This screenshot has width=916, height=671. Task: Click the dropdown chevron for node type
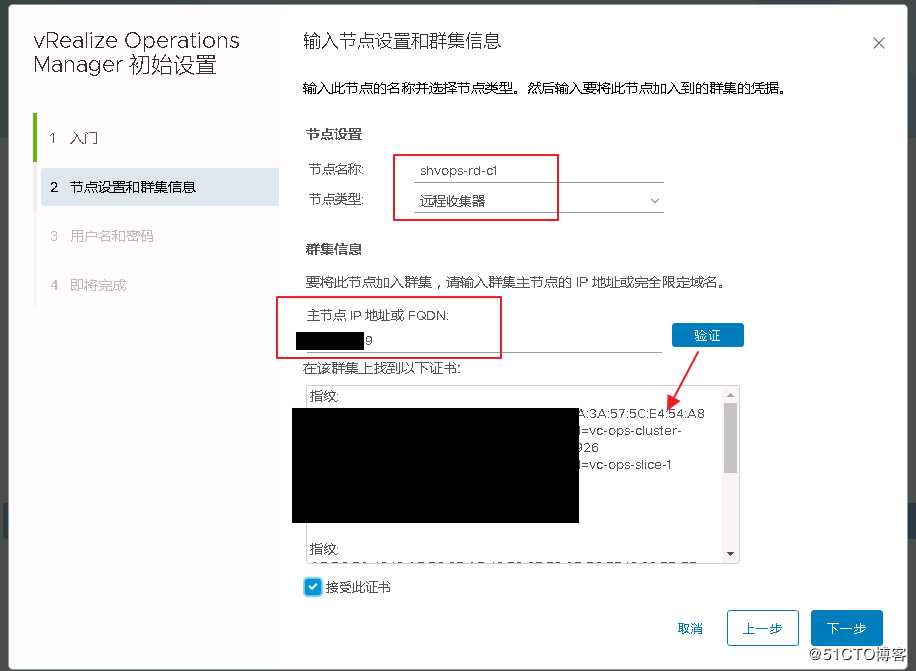tap(655, 201)
